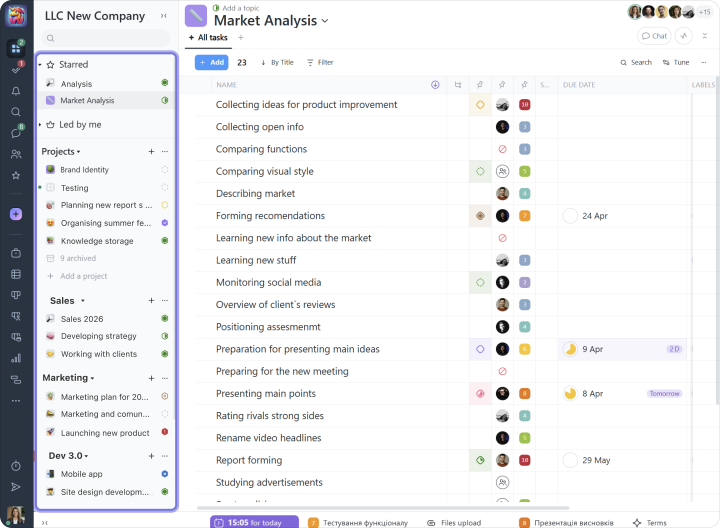Screen dimensions: 720x528
Task: Add a new project to the Sales group
Action: point(151,300)
